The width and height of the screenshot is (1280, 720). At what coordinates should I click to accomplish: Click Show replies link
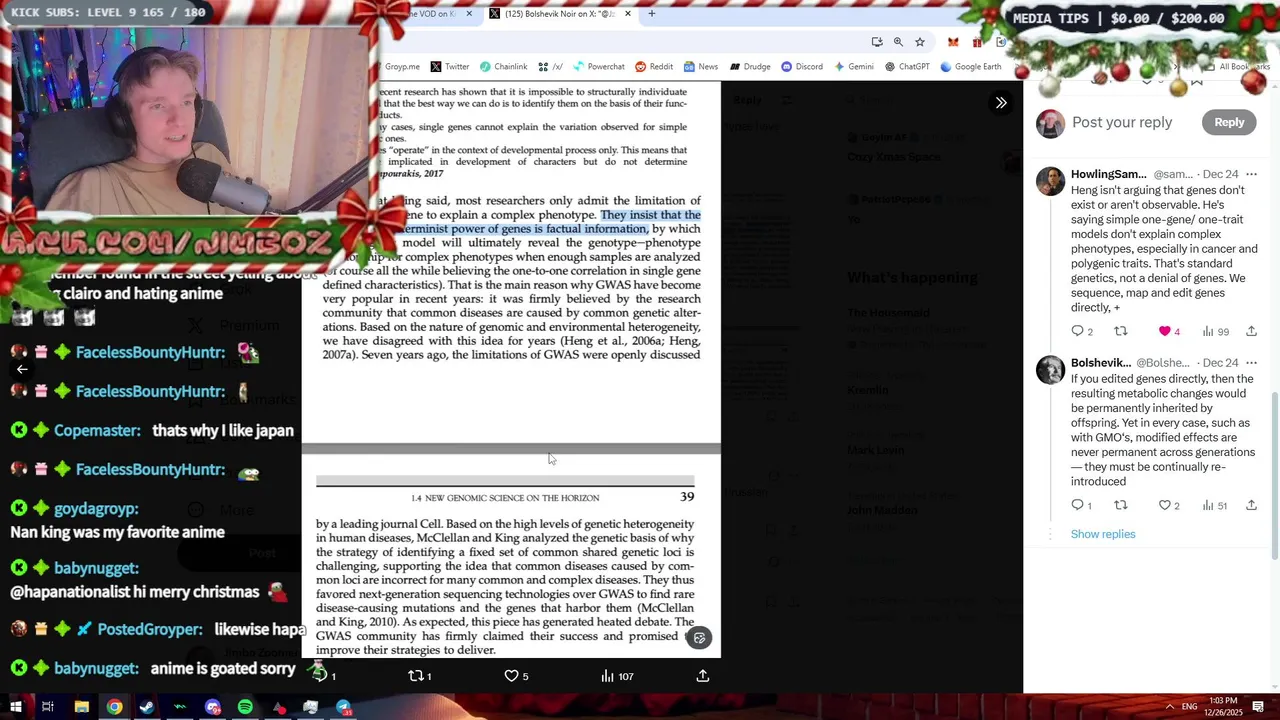tap(1103, 534)
